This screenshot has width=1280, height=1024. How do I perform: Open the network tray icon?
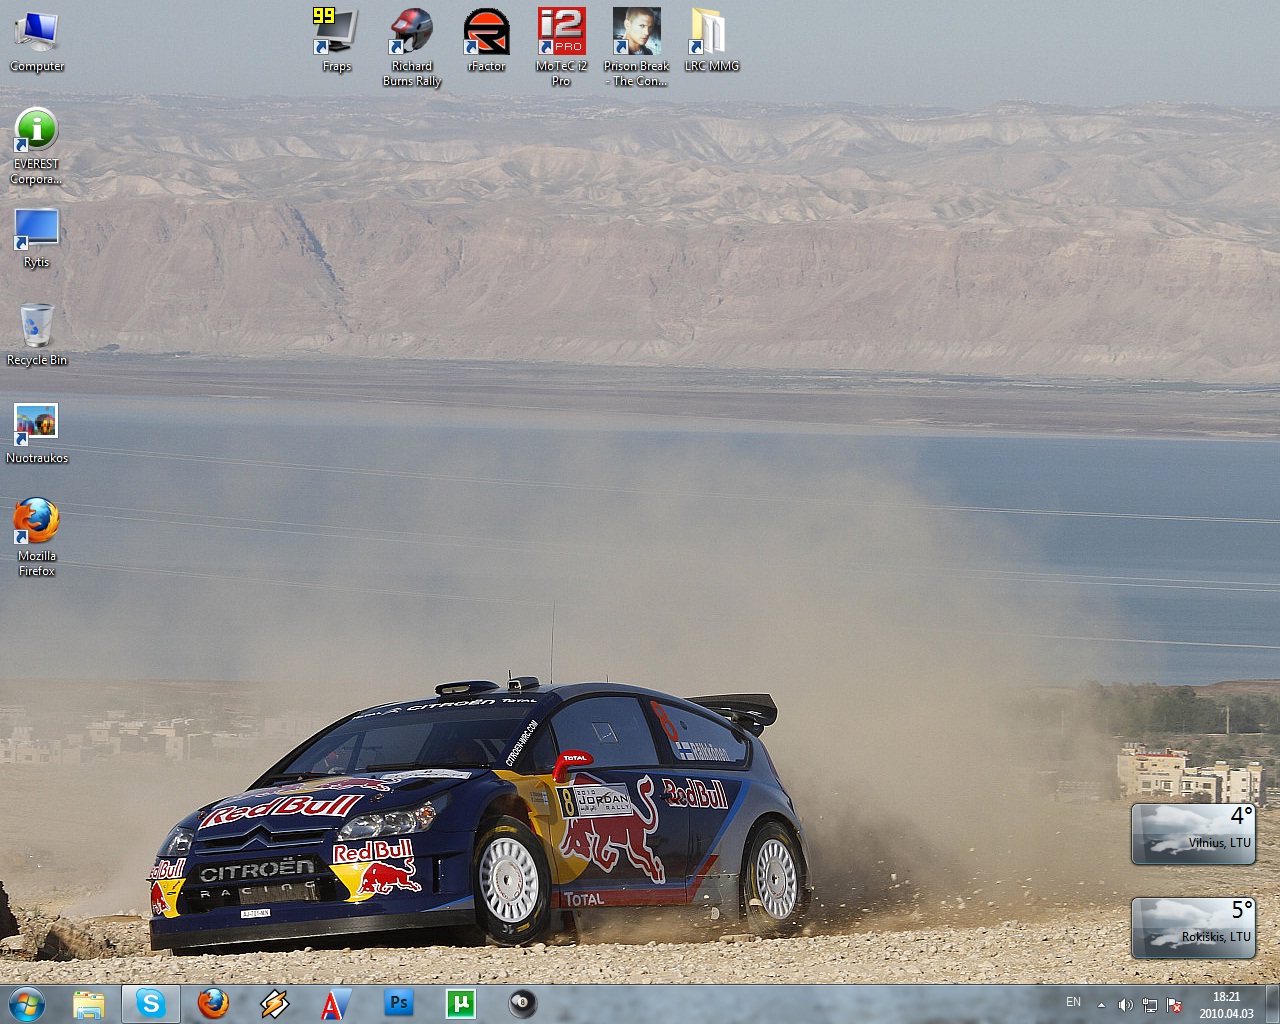coord(1150,1005)
